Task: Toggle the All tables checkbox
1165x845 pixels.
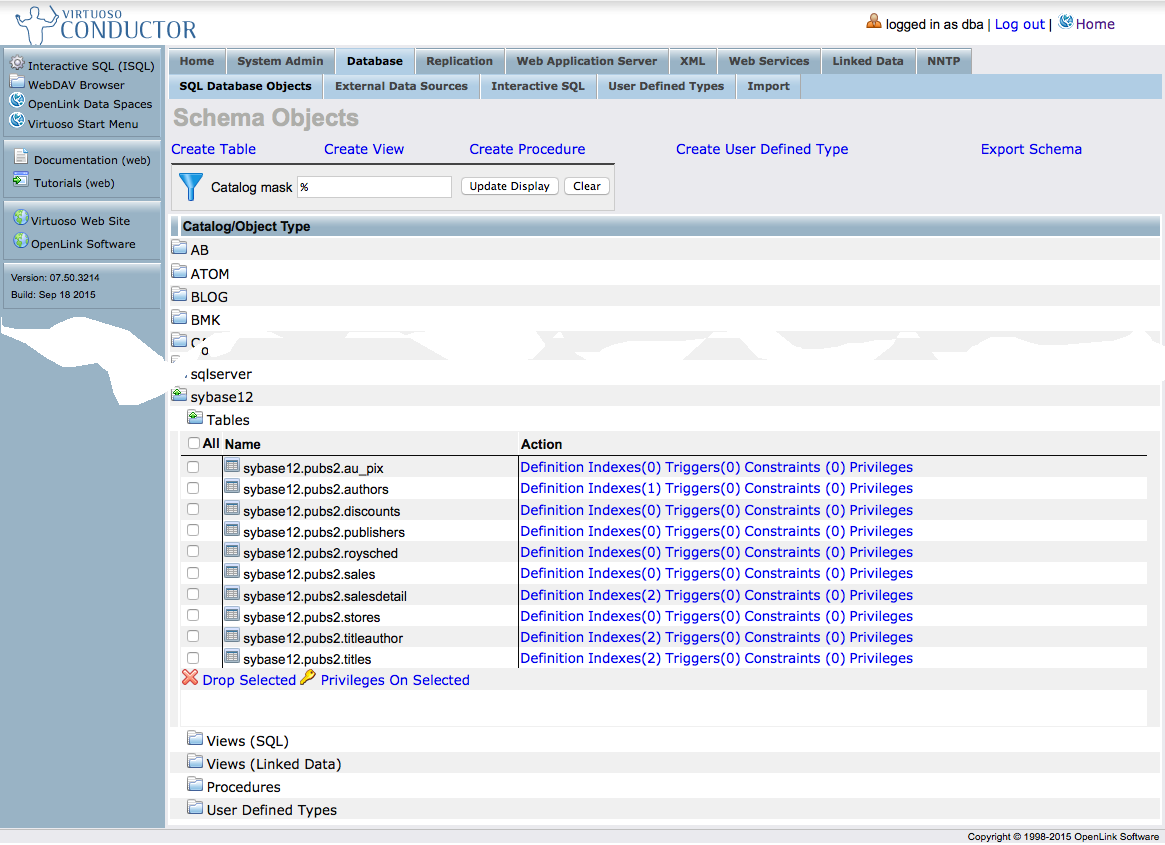Action: pos(193,443)
